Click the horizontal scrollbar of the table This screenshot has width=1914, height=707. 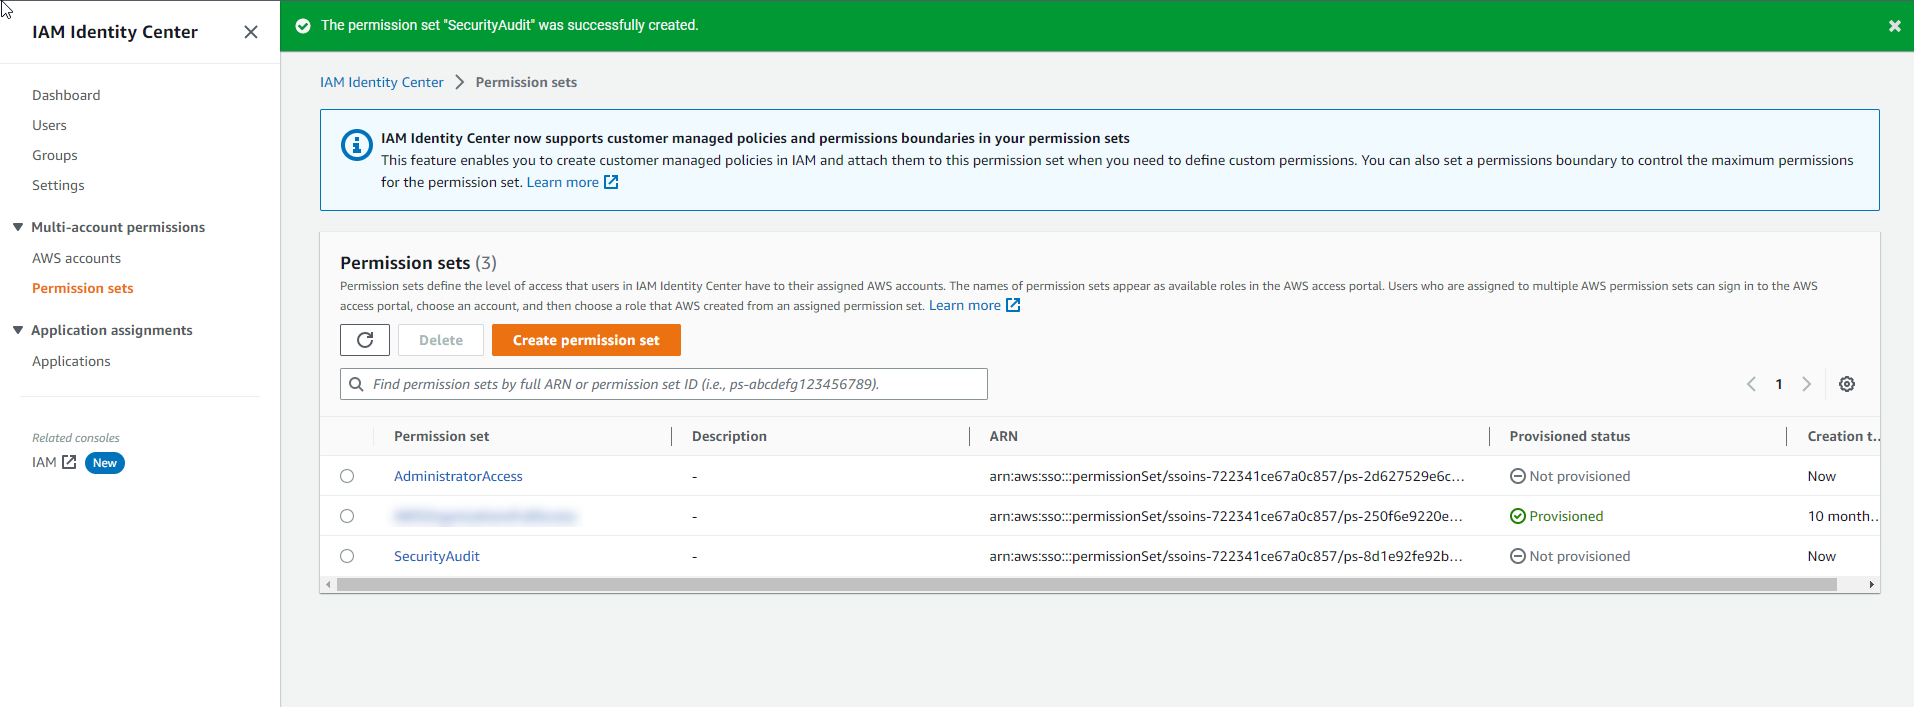(x=1087, y=584)
